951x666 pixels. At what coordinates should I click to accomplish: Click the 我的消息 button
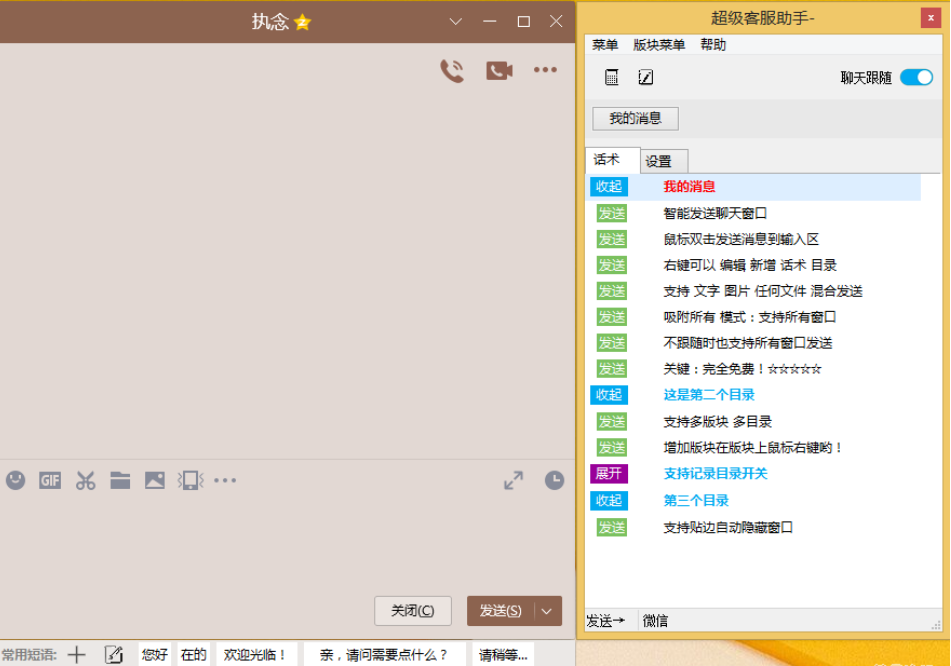tap(634, 117)
